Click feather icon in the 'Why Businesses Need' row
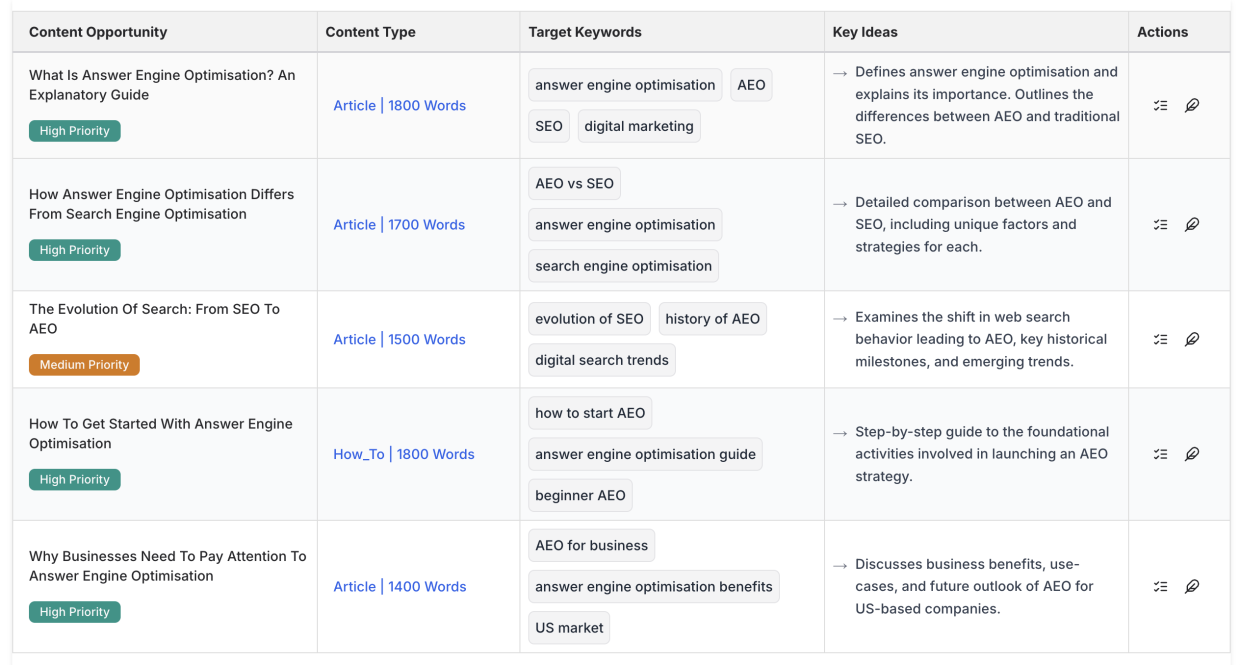The width and height of the screenshot is (1240, 665). [x=1191, y=587]
